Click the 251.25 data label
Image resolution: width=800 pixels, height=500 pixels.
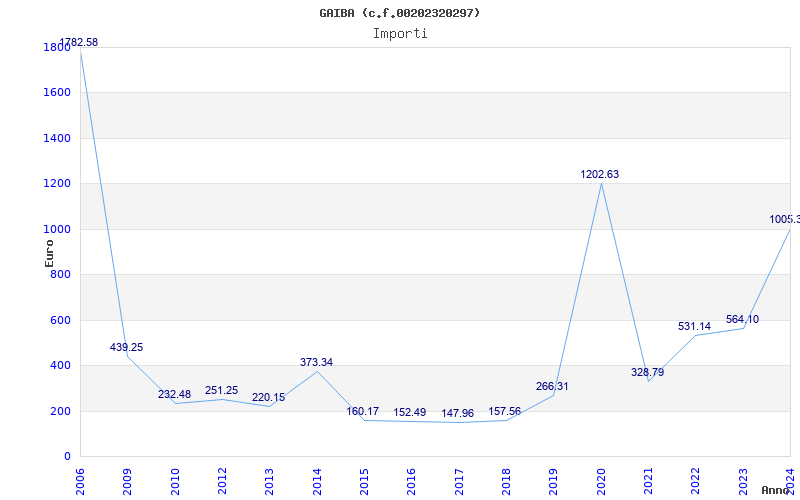coord(221,390)
